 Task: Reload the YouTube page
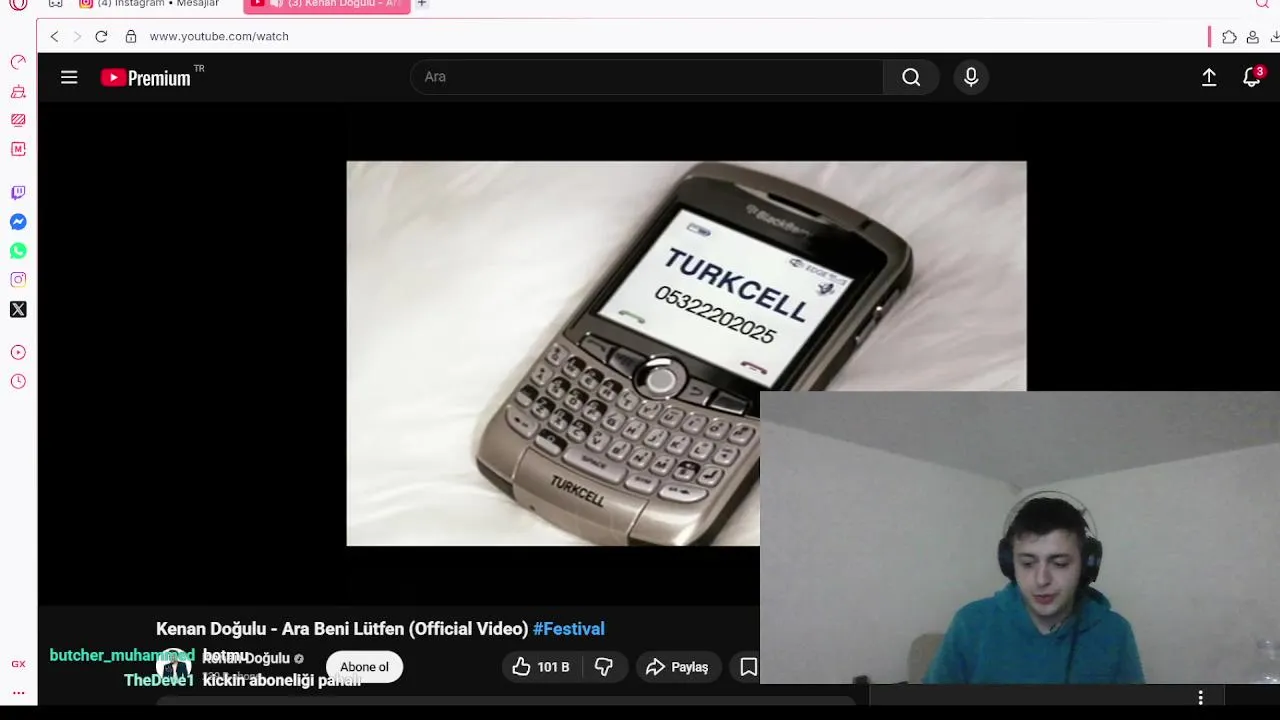point(101,36)
